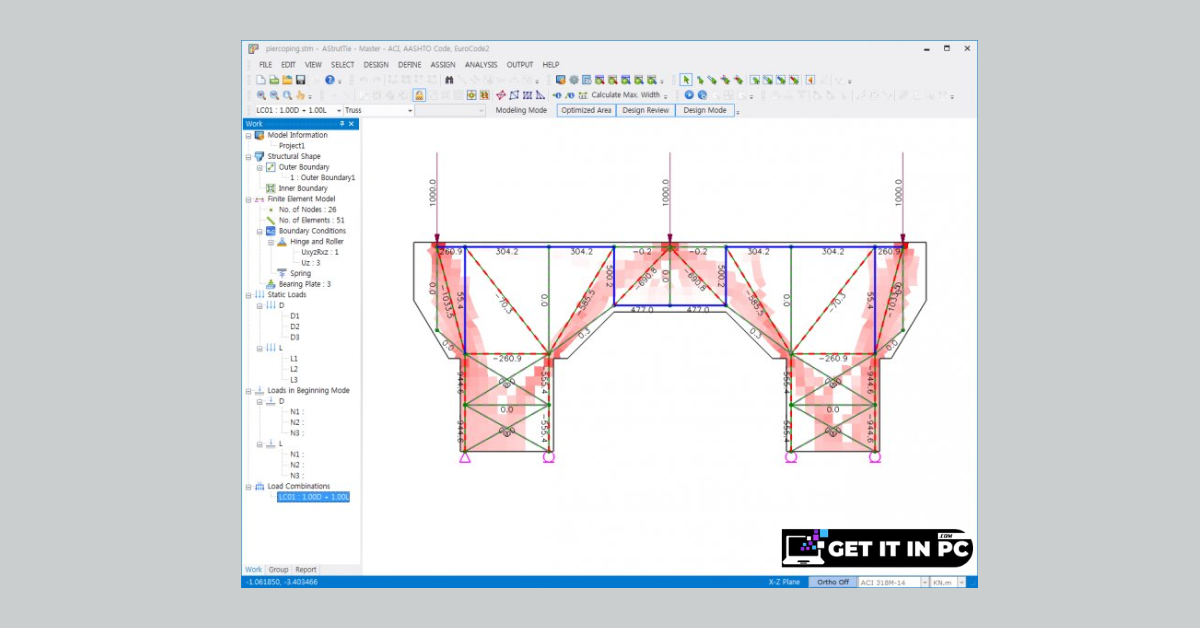Open the DESIGN menu
Screen dimensions: 1200x628
pos(376,64)
